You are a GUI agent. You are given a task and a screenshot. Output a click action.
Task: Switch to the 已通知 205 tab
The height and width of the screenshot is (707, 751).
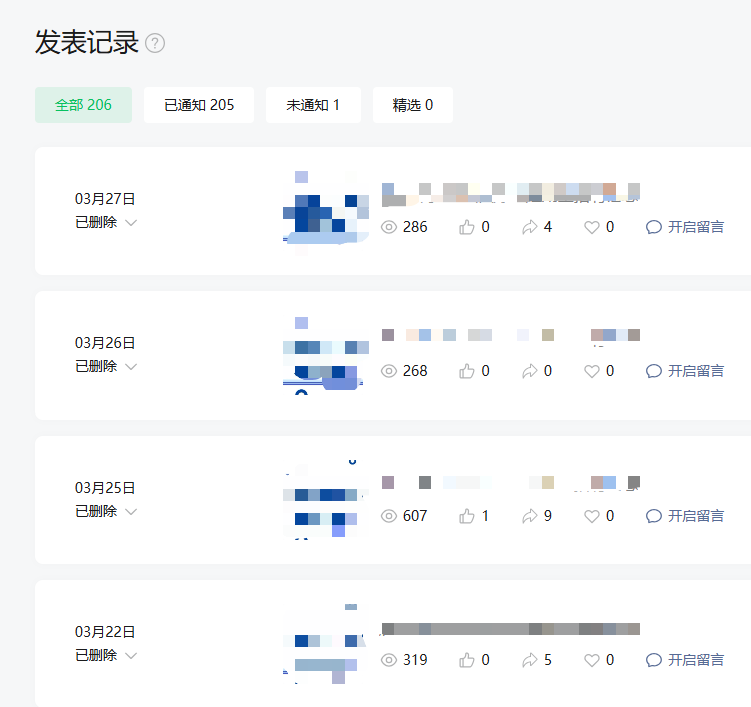click(x=199, y=105)
